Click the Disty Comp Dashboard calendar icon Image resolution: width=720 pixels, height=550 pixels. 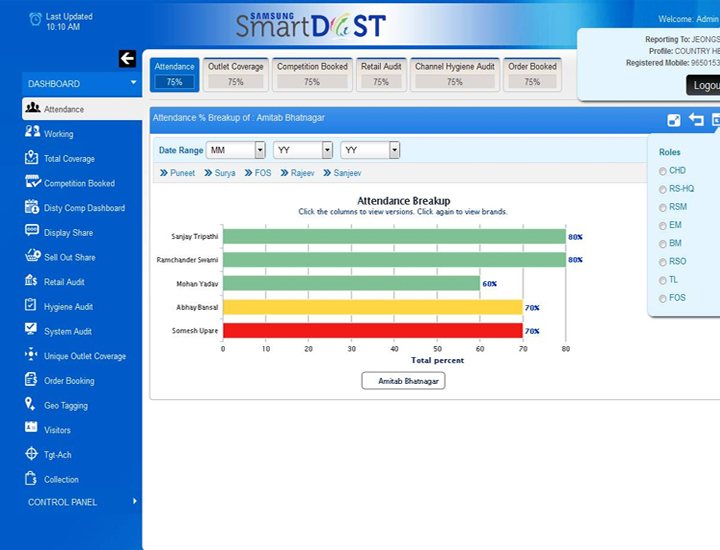[32, 207]
